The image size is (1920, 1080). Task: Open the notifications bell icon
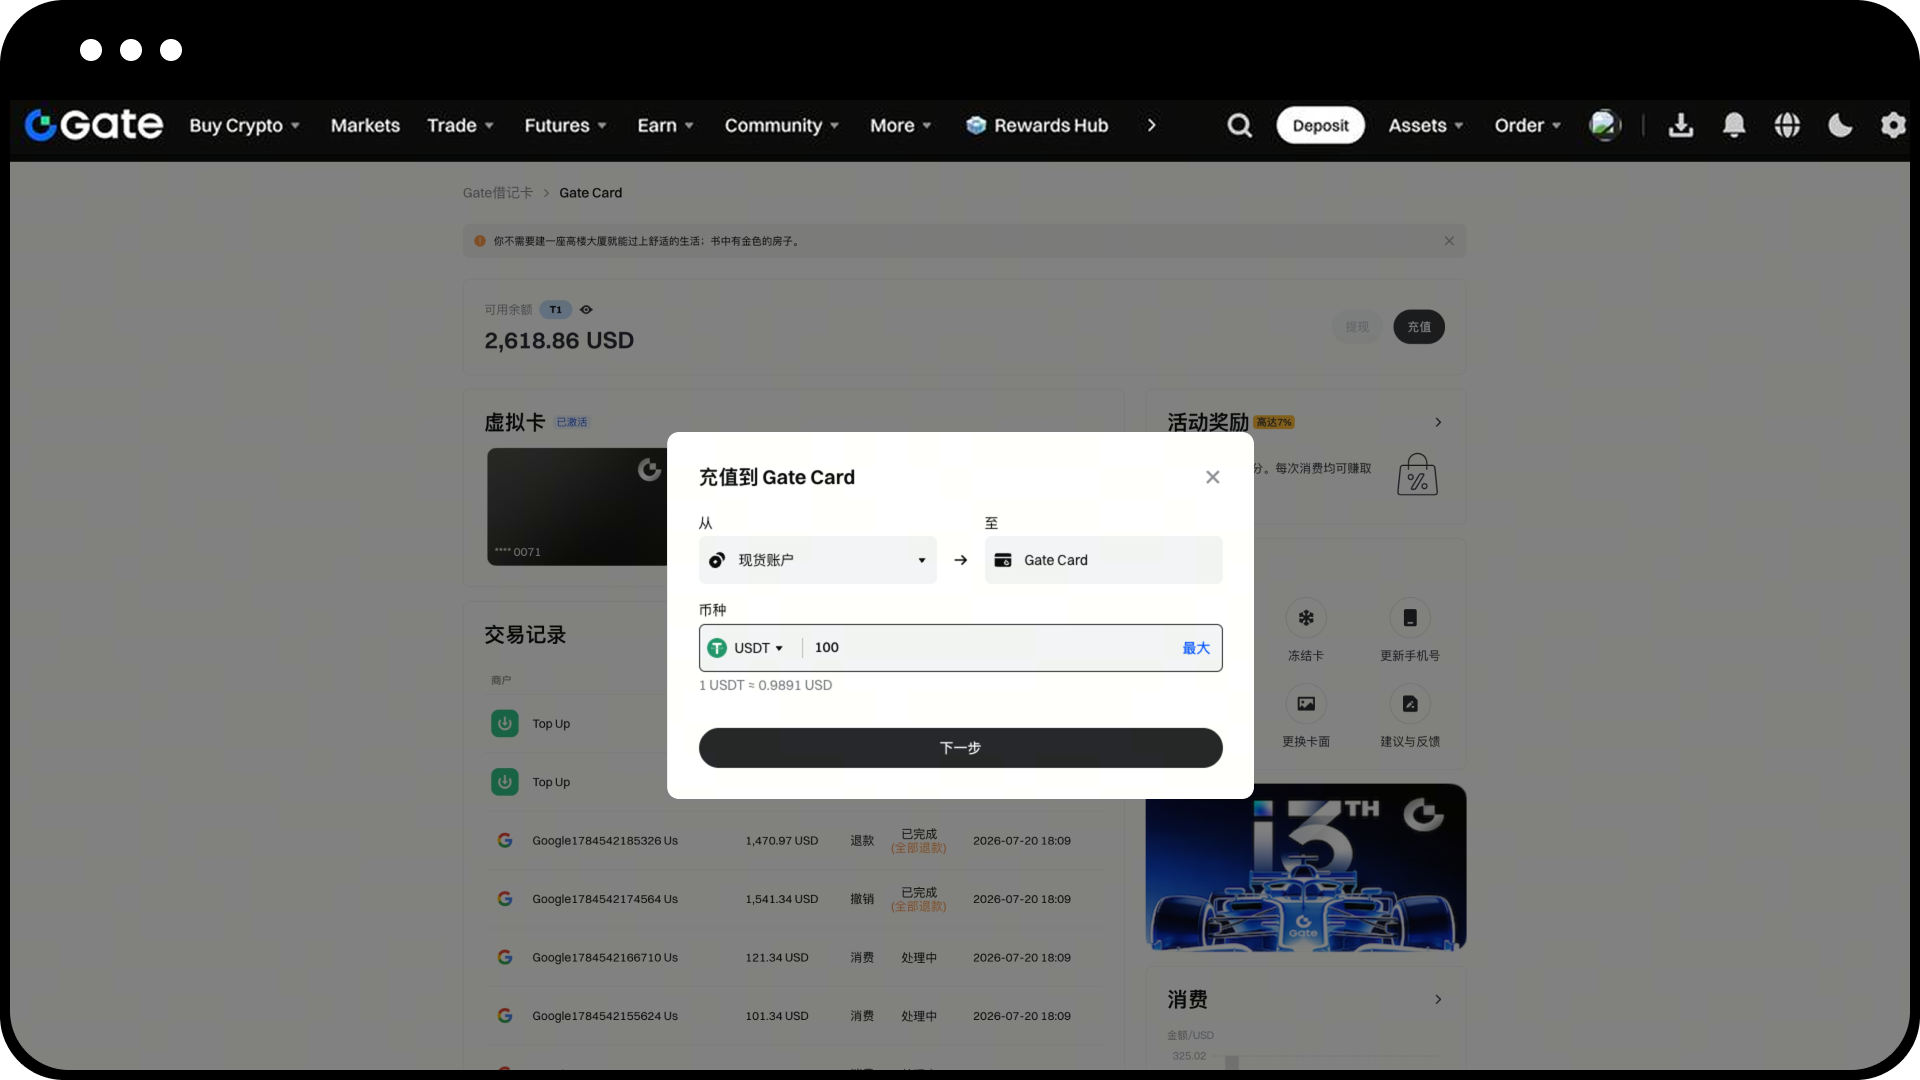[x=1734, y=125]
